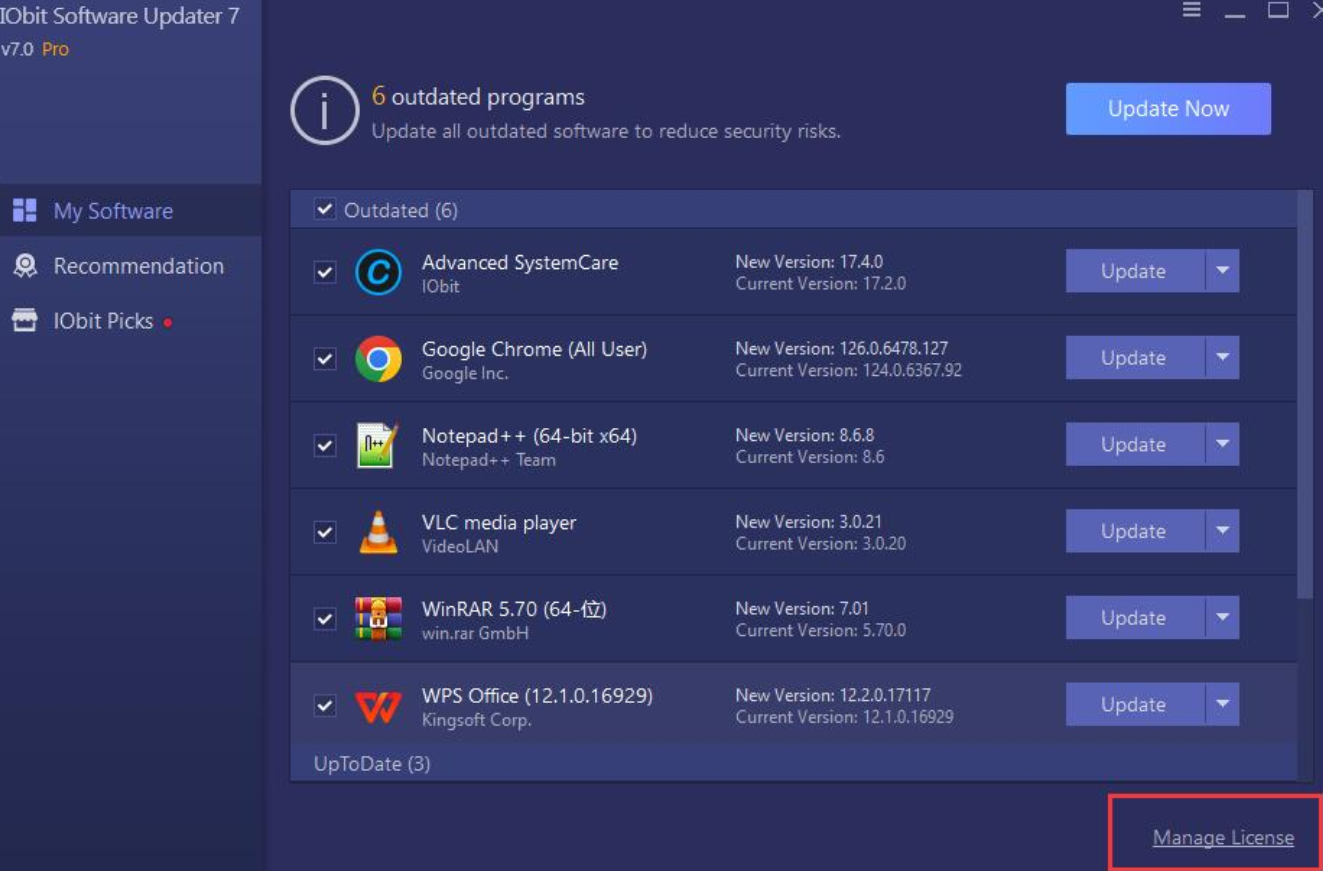This screenshot has height=871, width=1323.
Task: Uncheck WPS Office checkbox
Action: coord(325,705)
